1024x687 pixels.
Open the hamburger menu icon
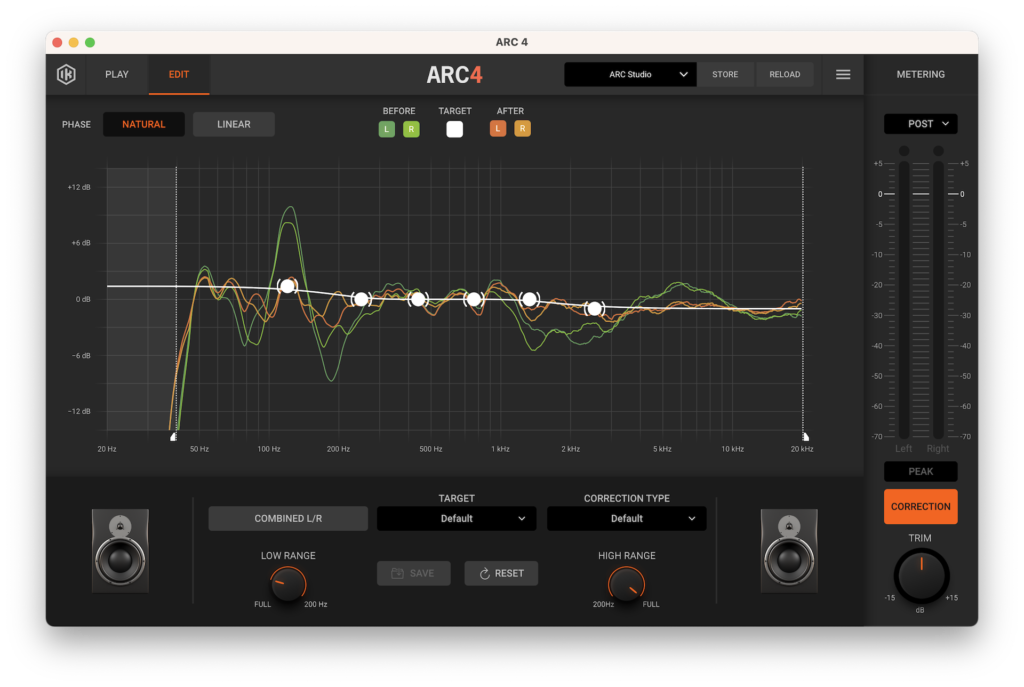coord(843,74)
